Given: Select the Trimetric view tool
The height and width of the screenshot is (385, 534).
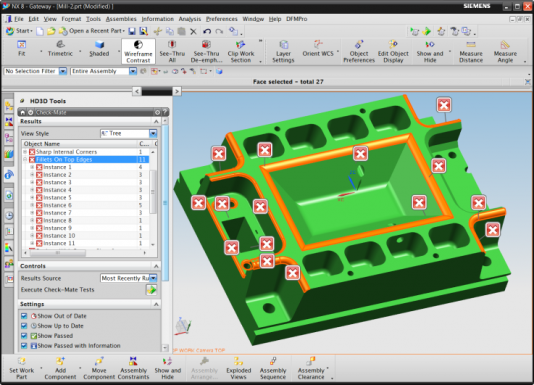Looking at the screenshot, I should [60, 48].
